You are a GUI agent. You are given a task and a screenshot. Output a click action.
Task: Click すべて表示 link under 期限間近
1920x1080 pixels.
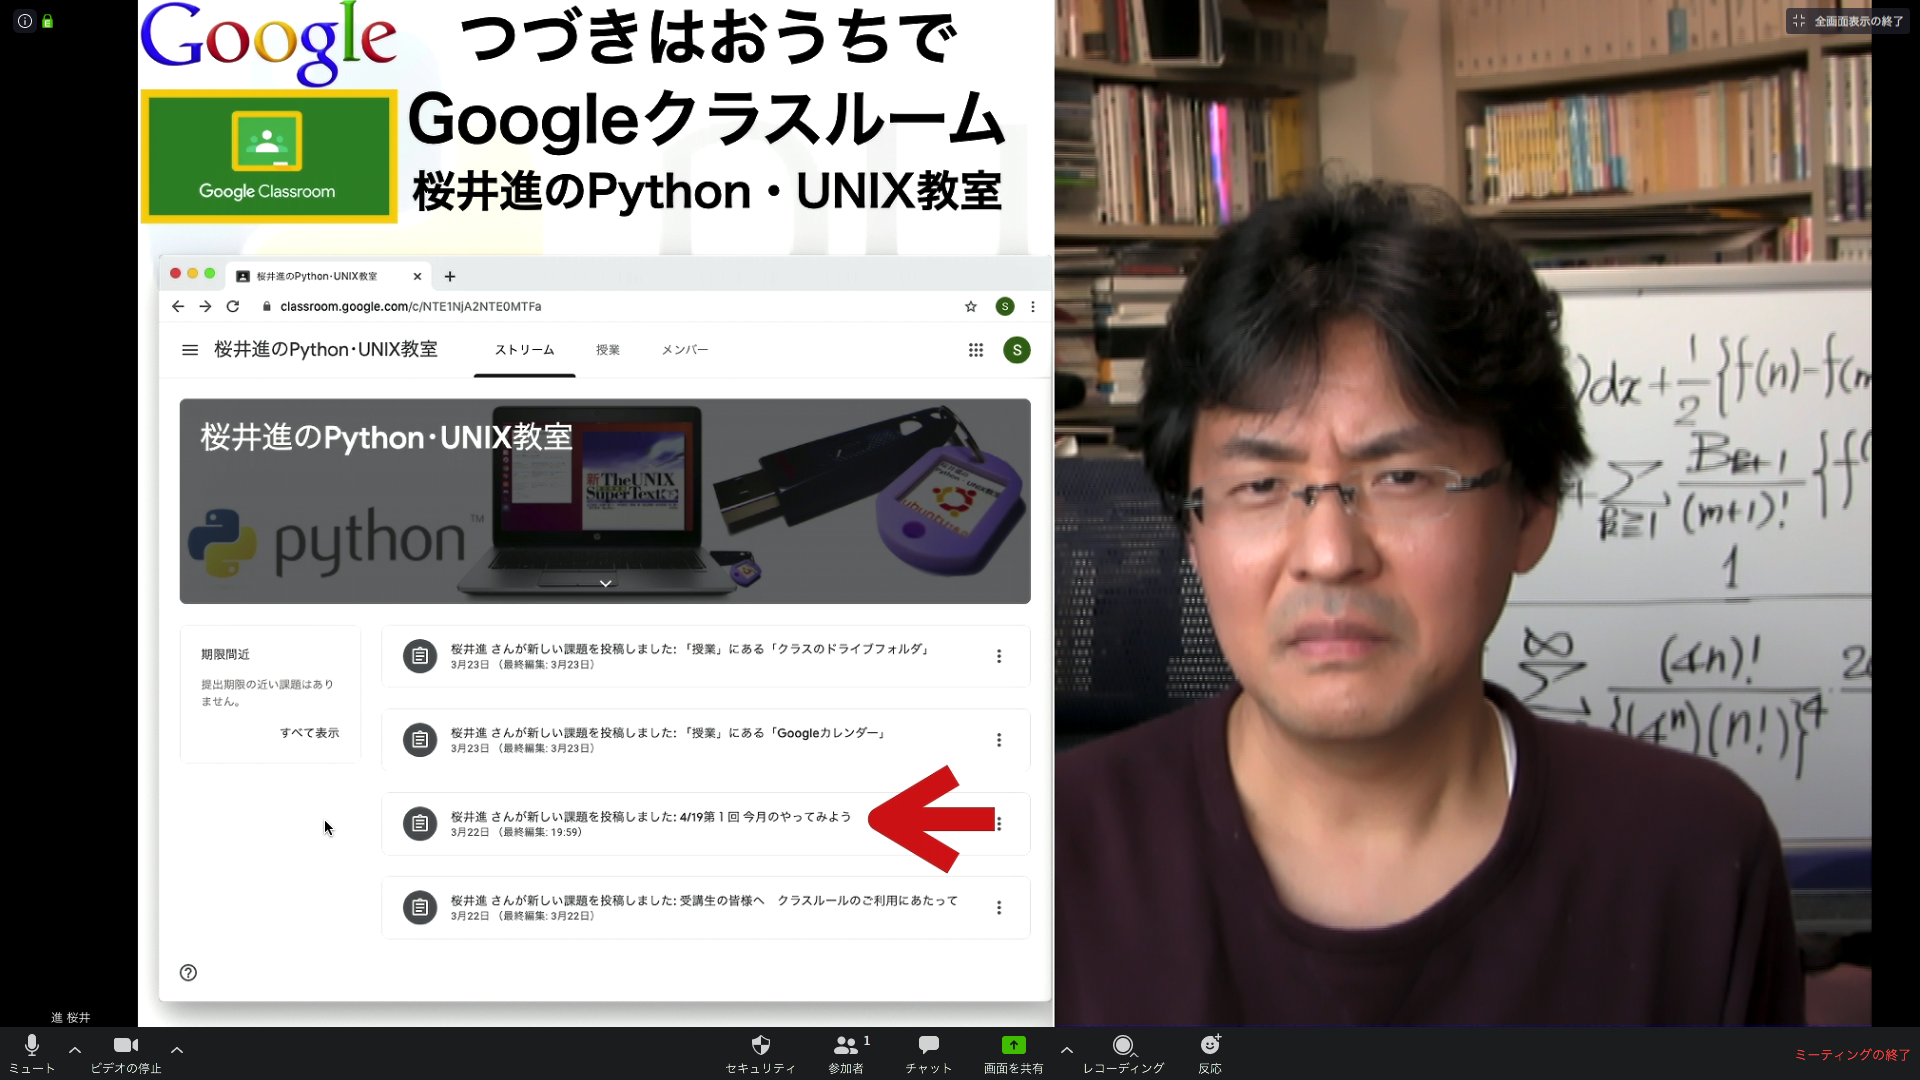(x=309, y=733)
